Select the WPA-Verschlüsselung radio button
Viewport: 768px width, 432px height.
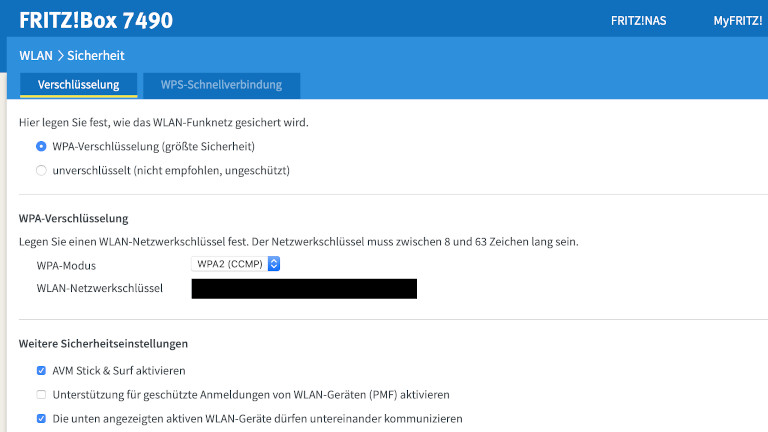tap(41, 146)
